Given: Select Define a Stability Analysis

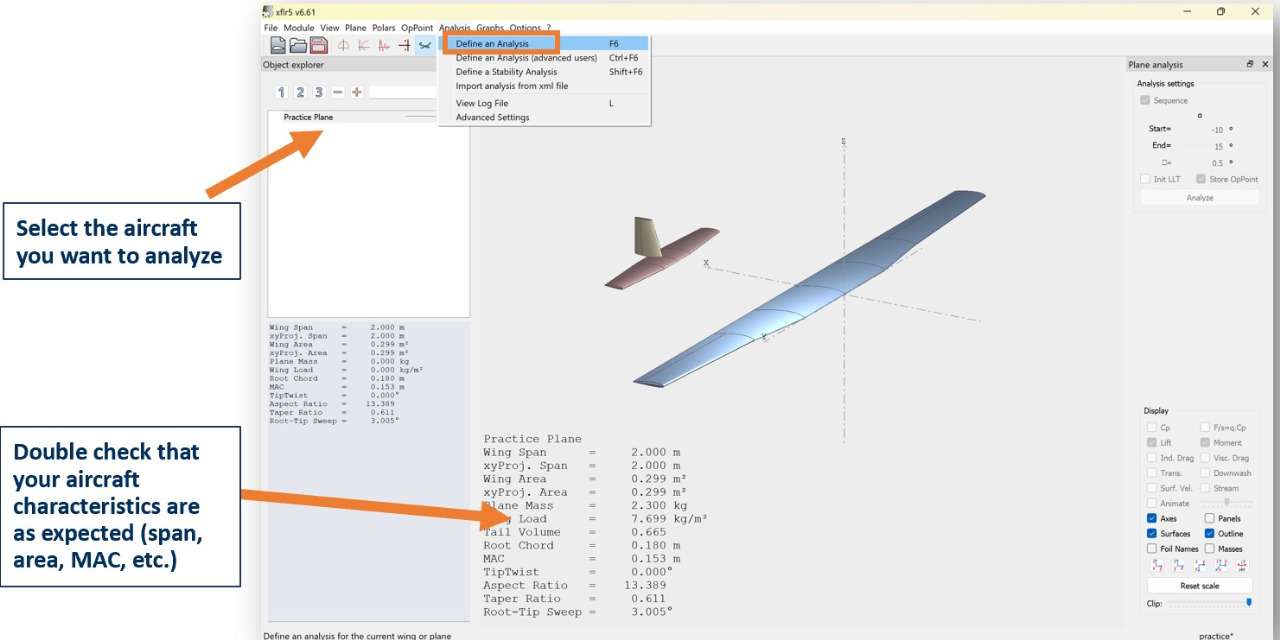Looking at the screenshot, I should [x=506, y=72].
